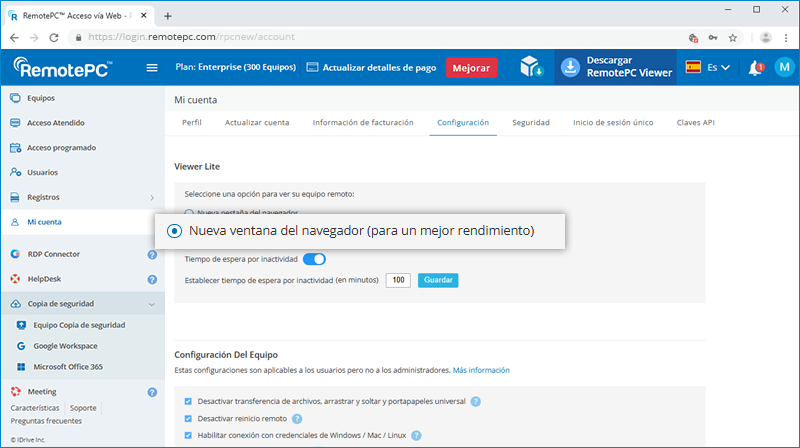Click help icon next to Meeting

pyautogui.click(x=152, y=392)
